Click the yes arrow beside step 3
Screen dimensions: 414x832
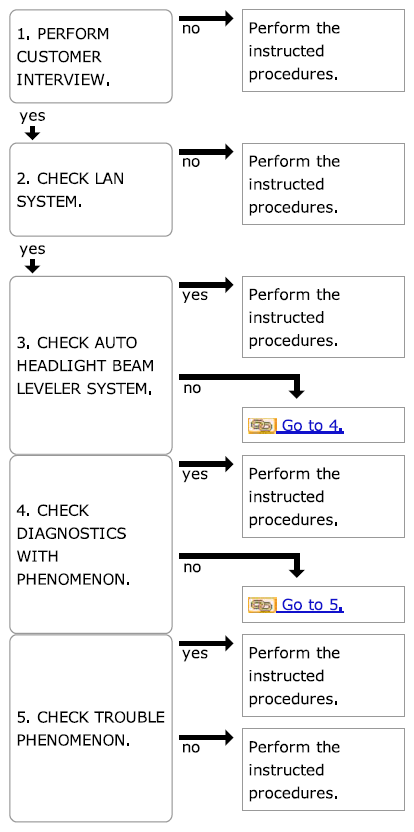coord(206,285)
